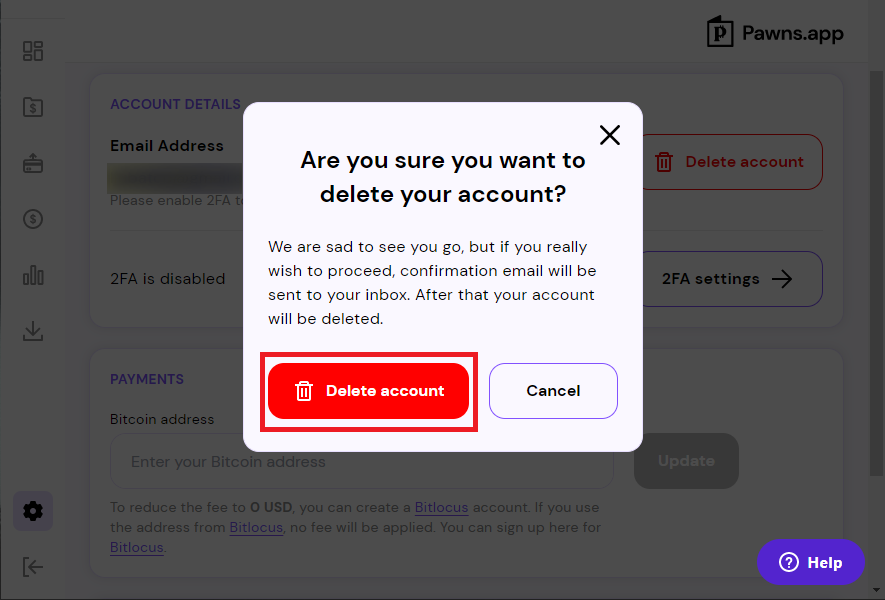Close the delete confirmation dialog with X

coord(610,135)
